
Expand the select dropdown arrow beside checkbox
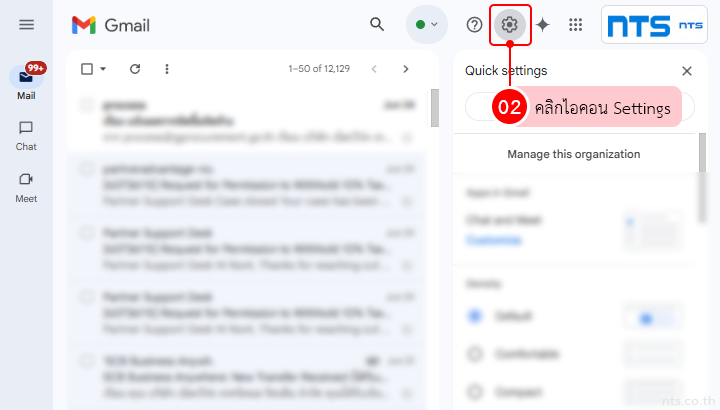(x=103, y=69)
